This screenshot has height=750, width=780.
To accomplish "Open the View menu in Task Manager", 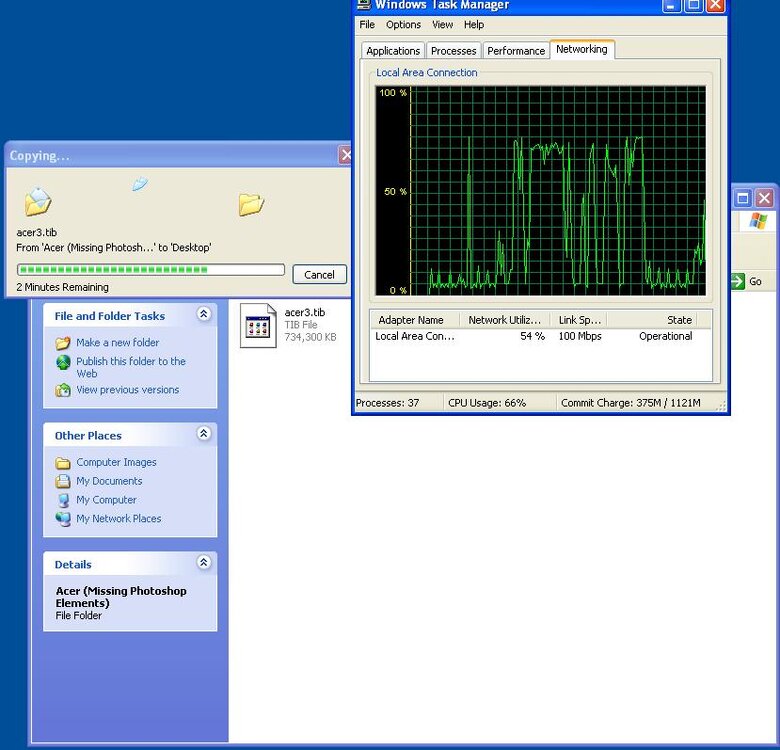I will [442, 24].
